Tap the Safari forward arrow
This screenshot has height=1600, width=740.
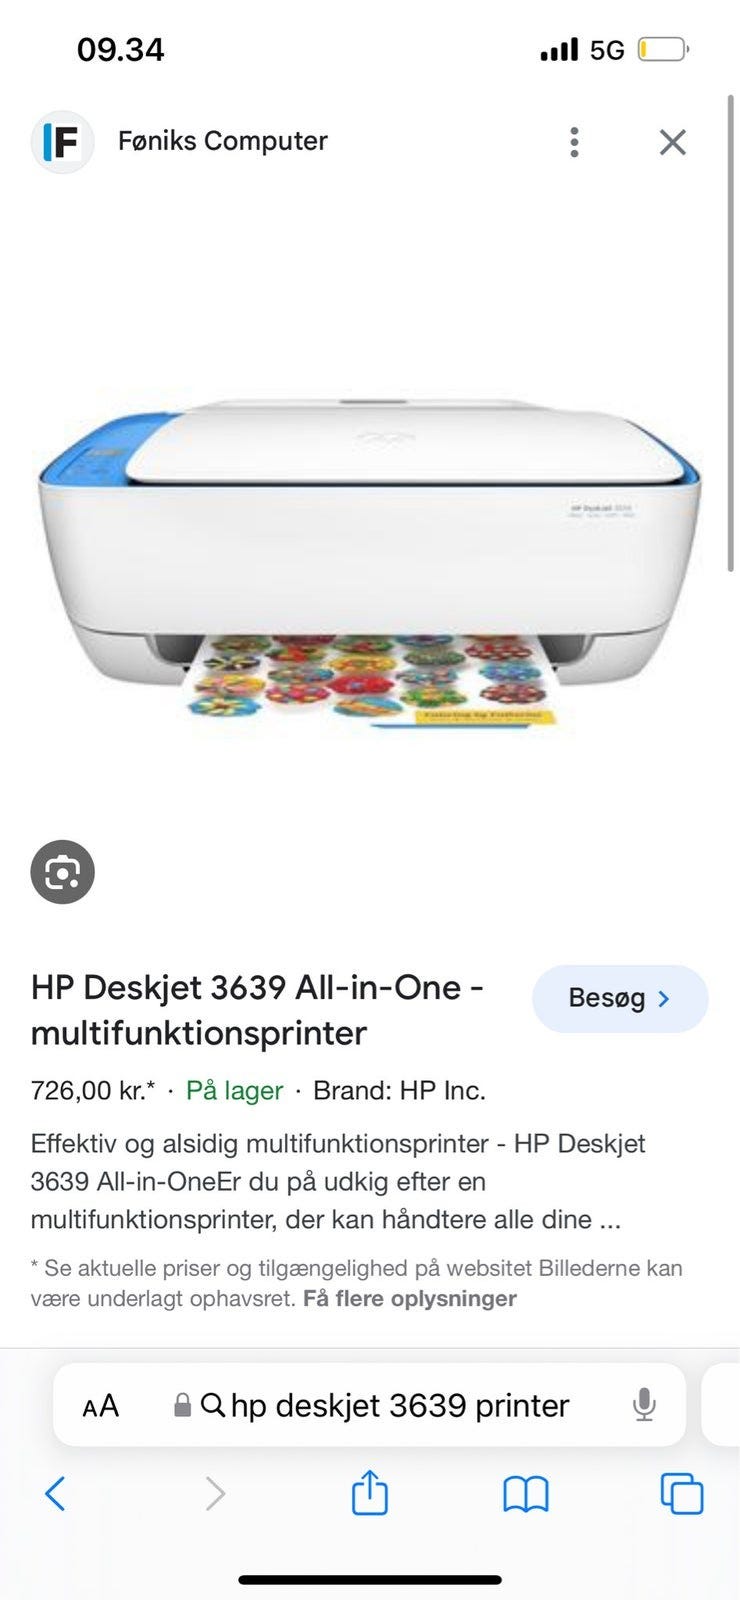(215, 1494)
